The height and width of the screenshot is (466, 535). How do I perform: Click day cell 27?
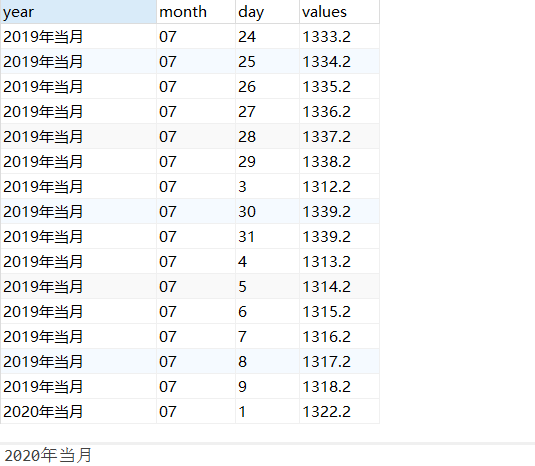pos(268,112)
